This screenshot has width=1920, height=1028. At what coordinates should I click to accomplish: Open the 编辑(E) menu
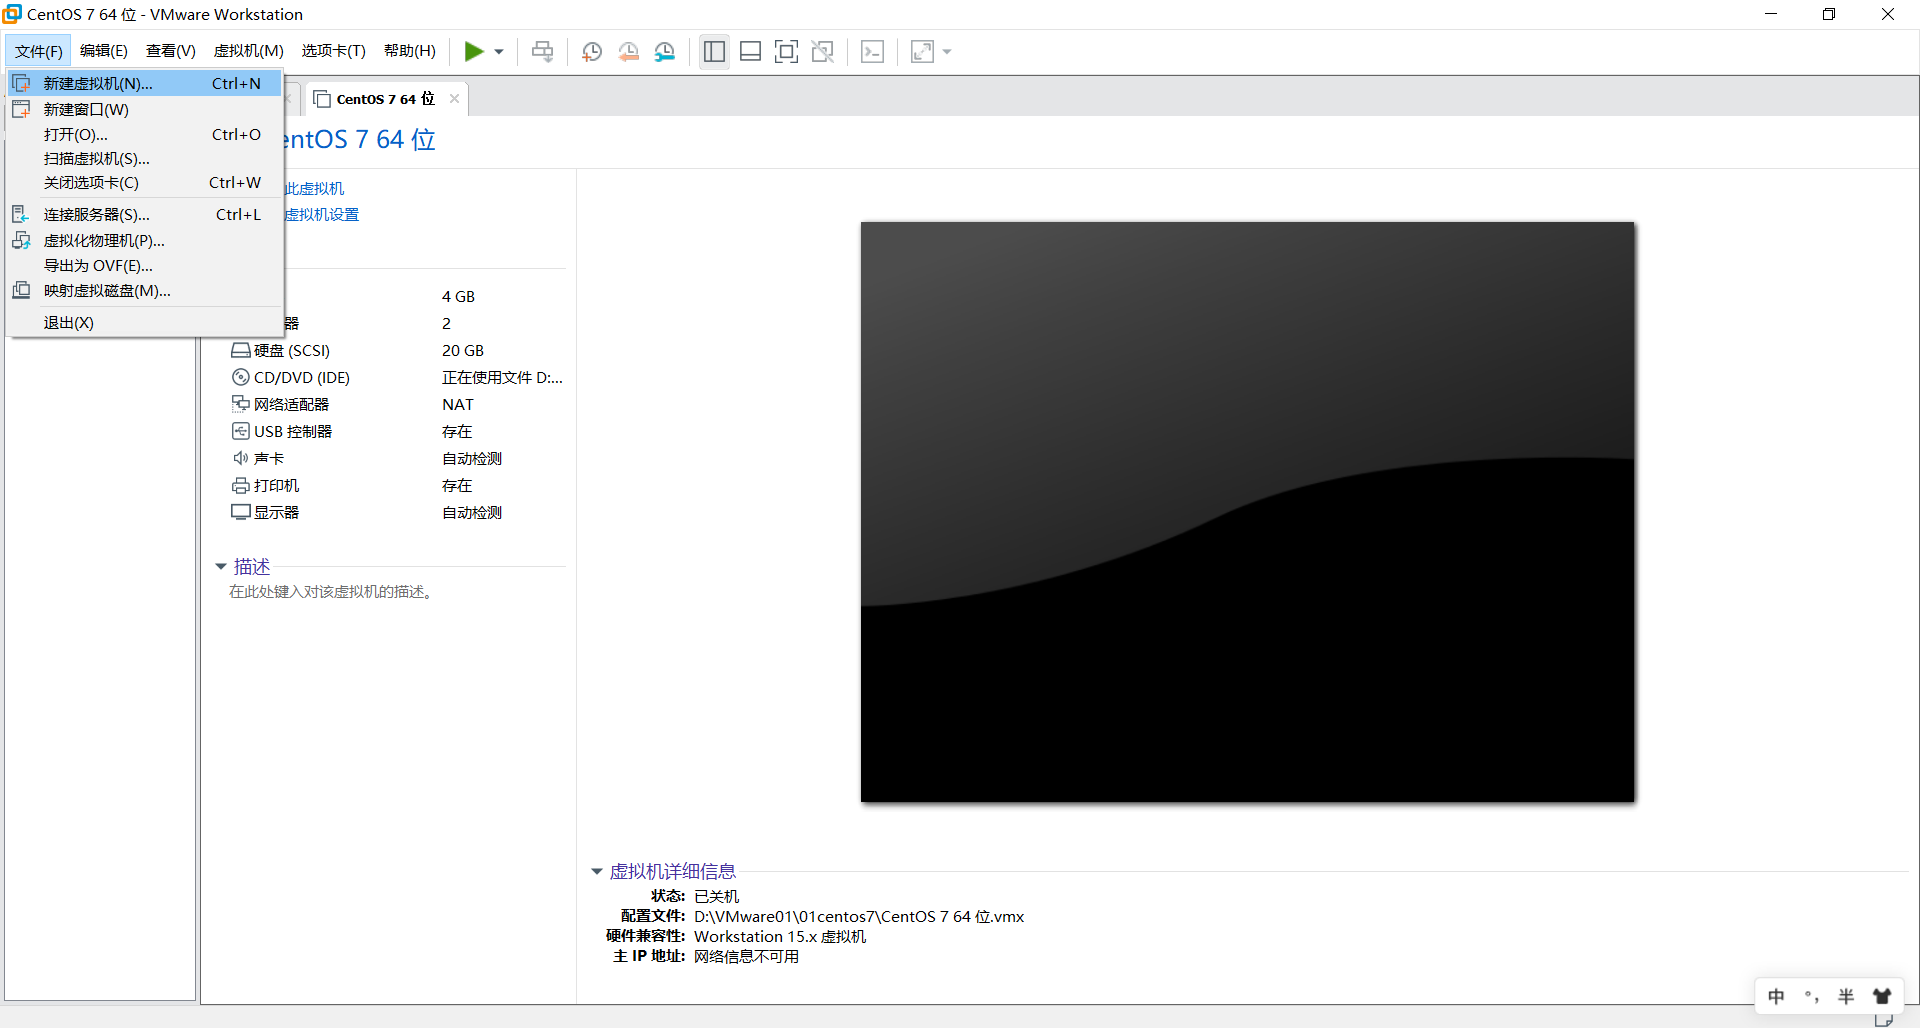[x=104, y=51]
